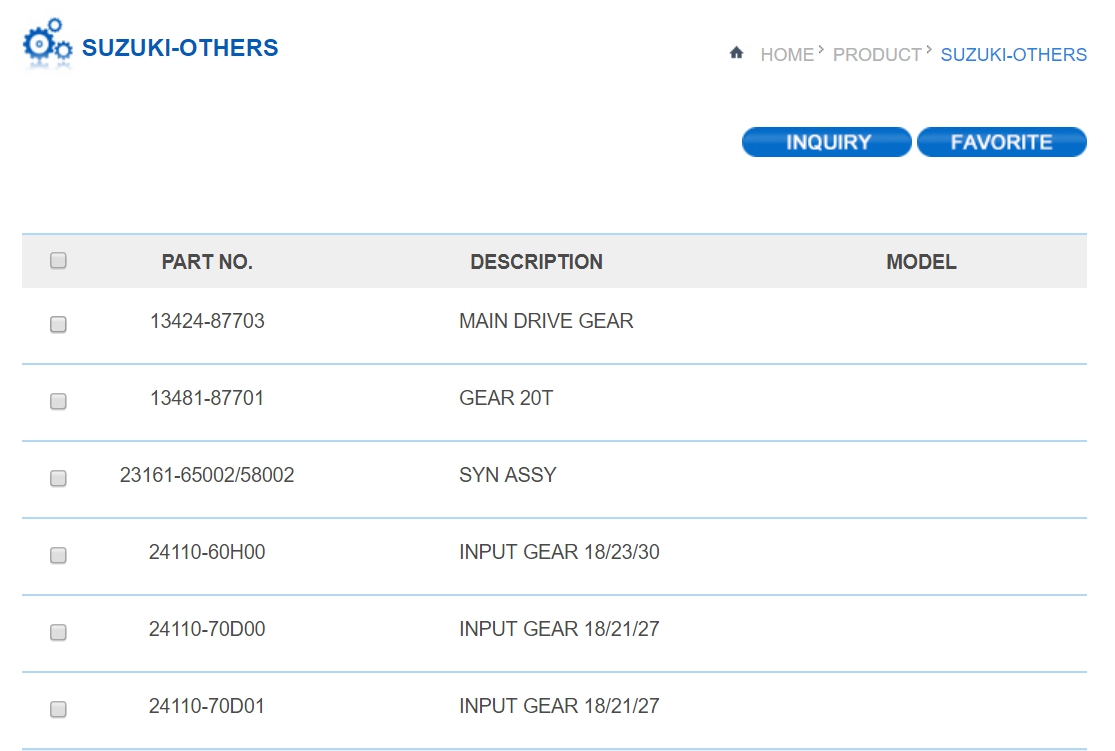
Task: Click part number 24110-70D01
Action: point(207,705)
